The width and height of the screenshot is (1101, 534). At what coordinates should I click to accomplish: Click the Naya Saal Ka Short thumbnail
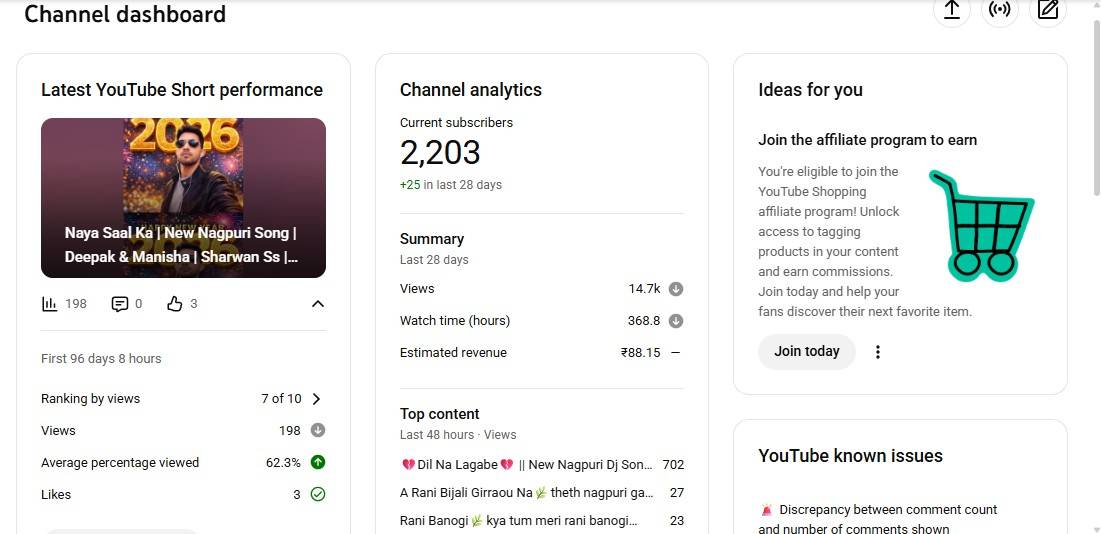(183, 197)
